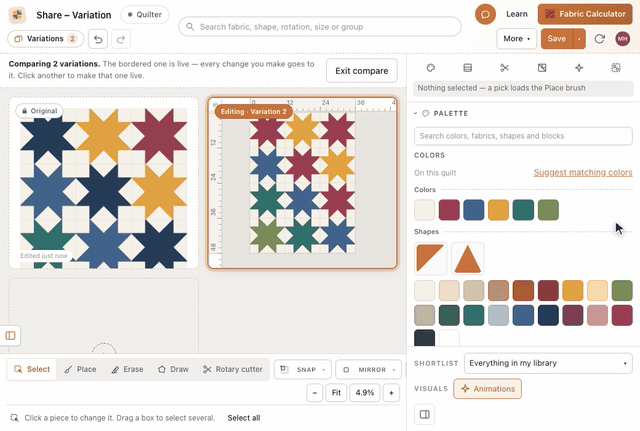Click the quilt app logo icon
This screenshot has height=431, width=640.
click(17, 15)
